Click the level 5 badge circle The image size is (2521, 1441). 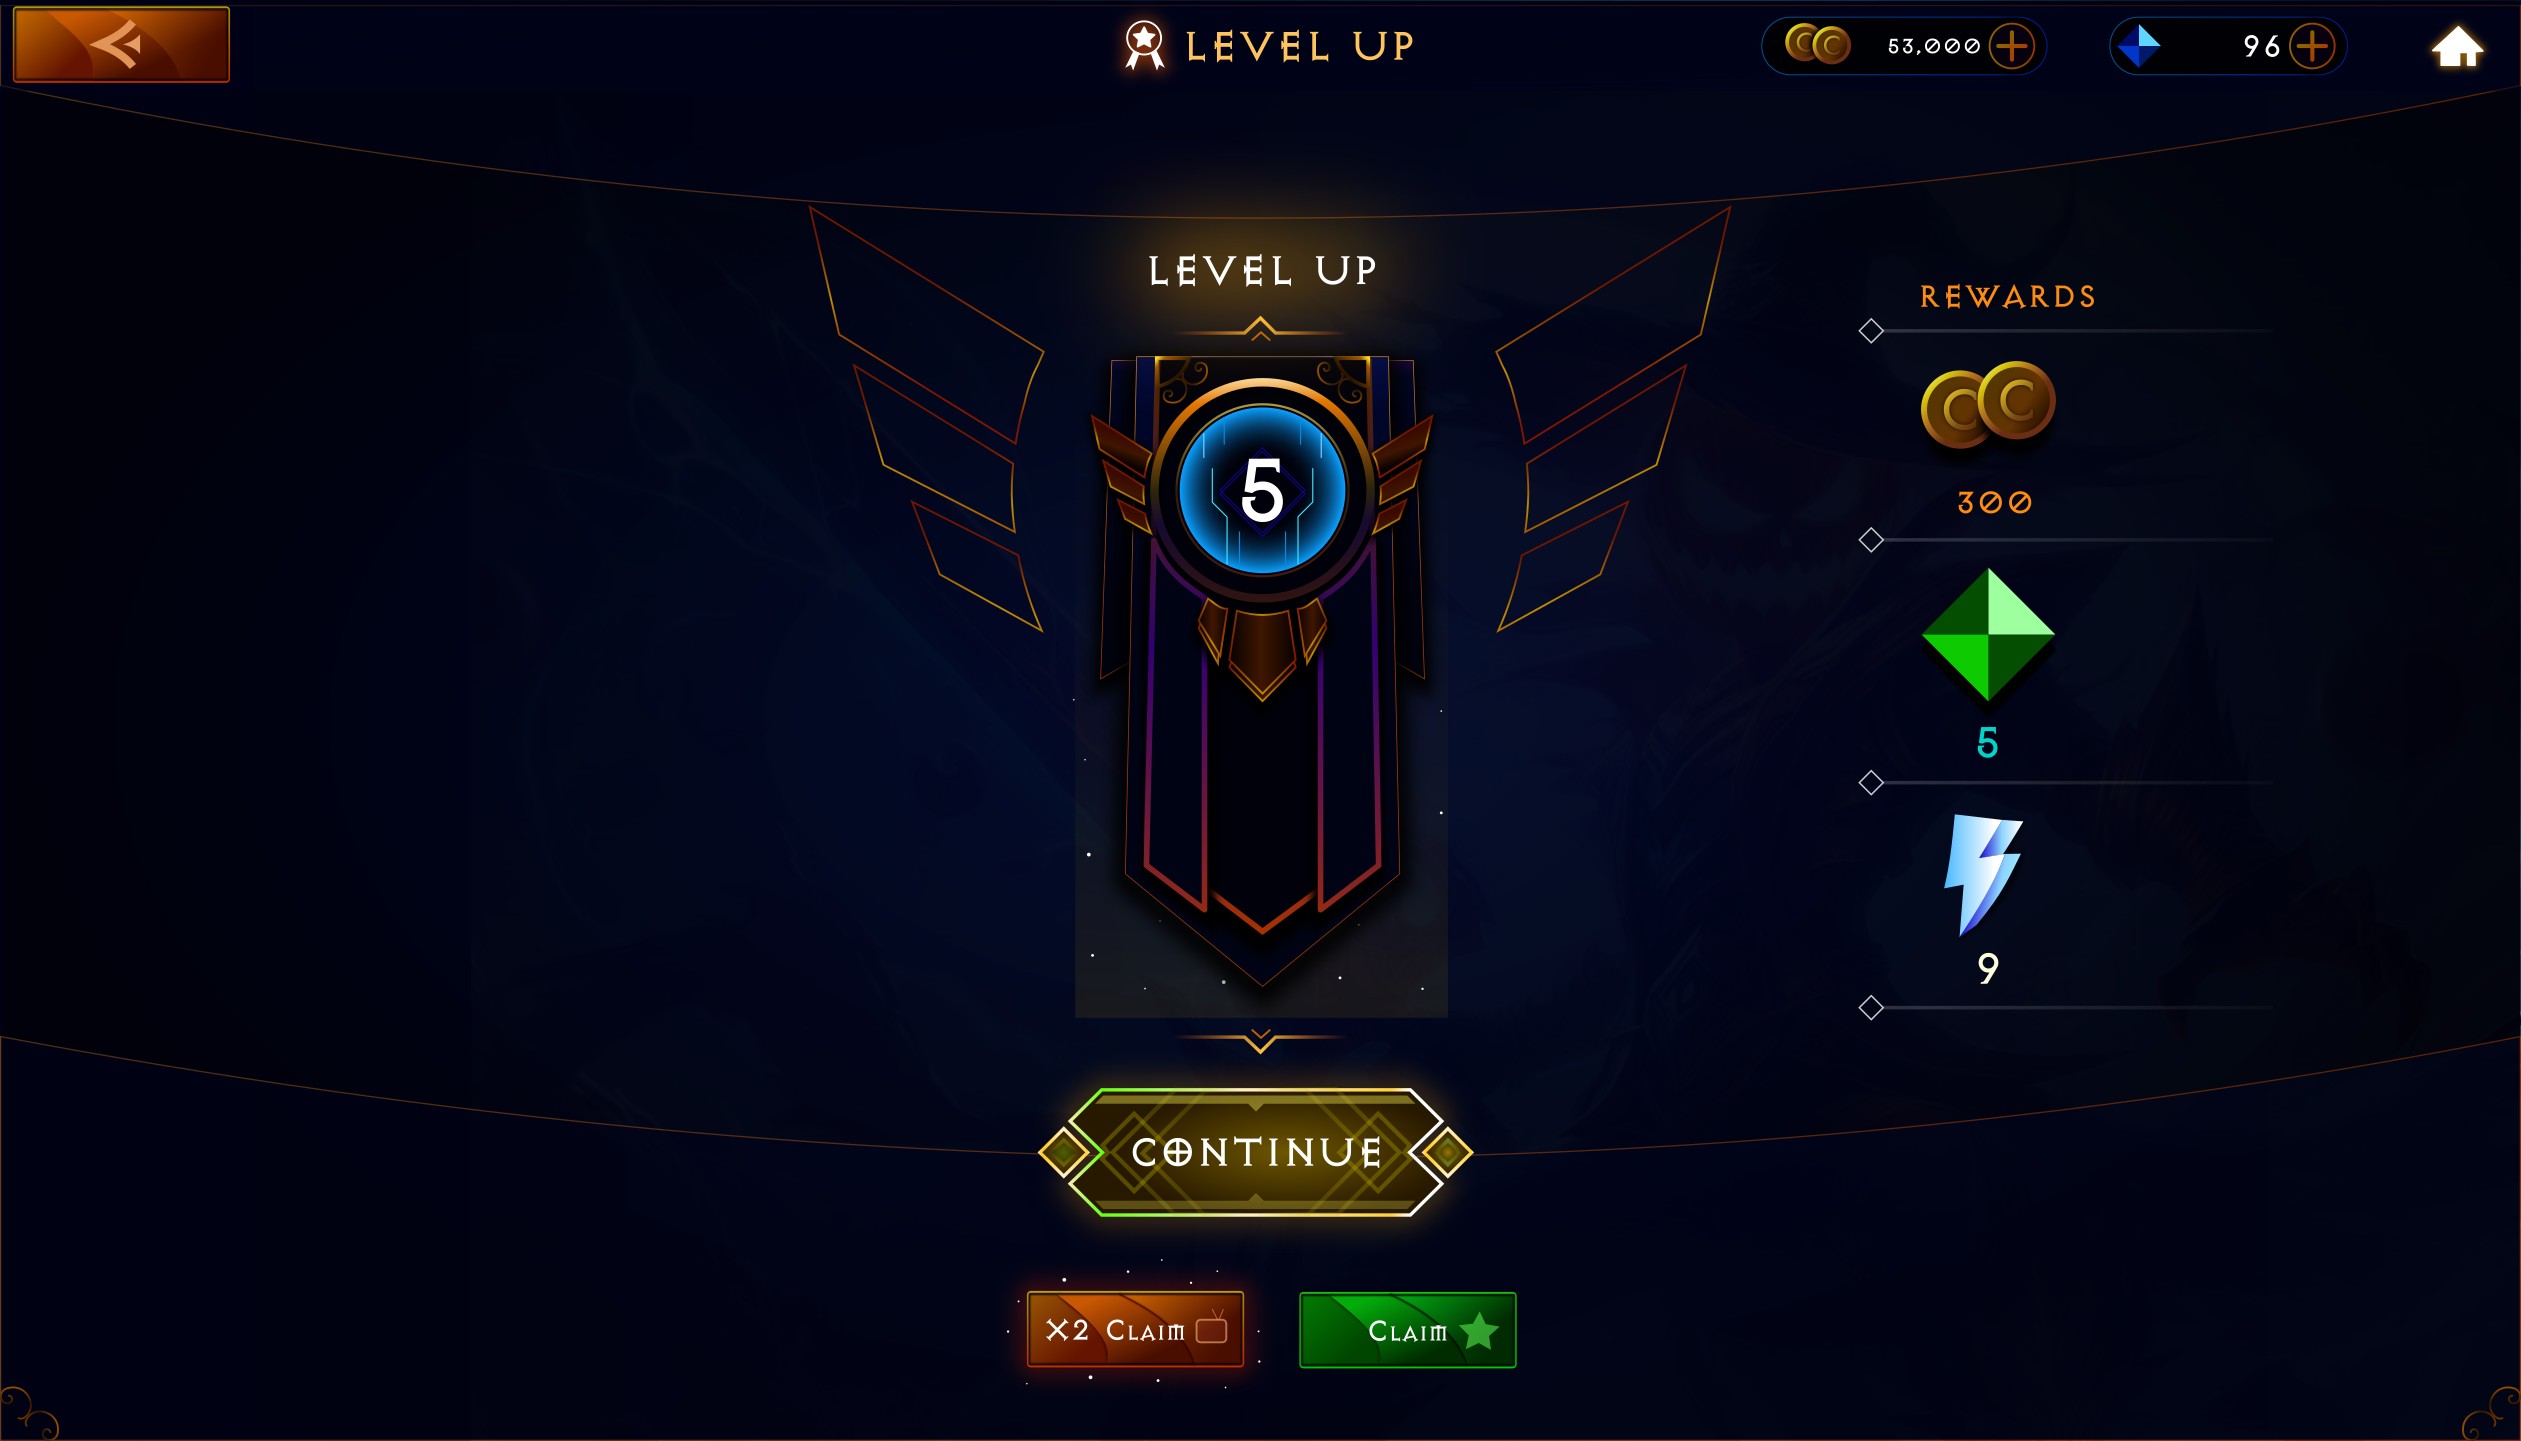[1262, 491]
